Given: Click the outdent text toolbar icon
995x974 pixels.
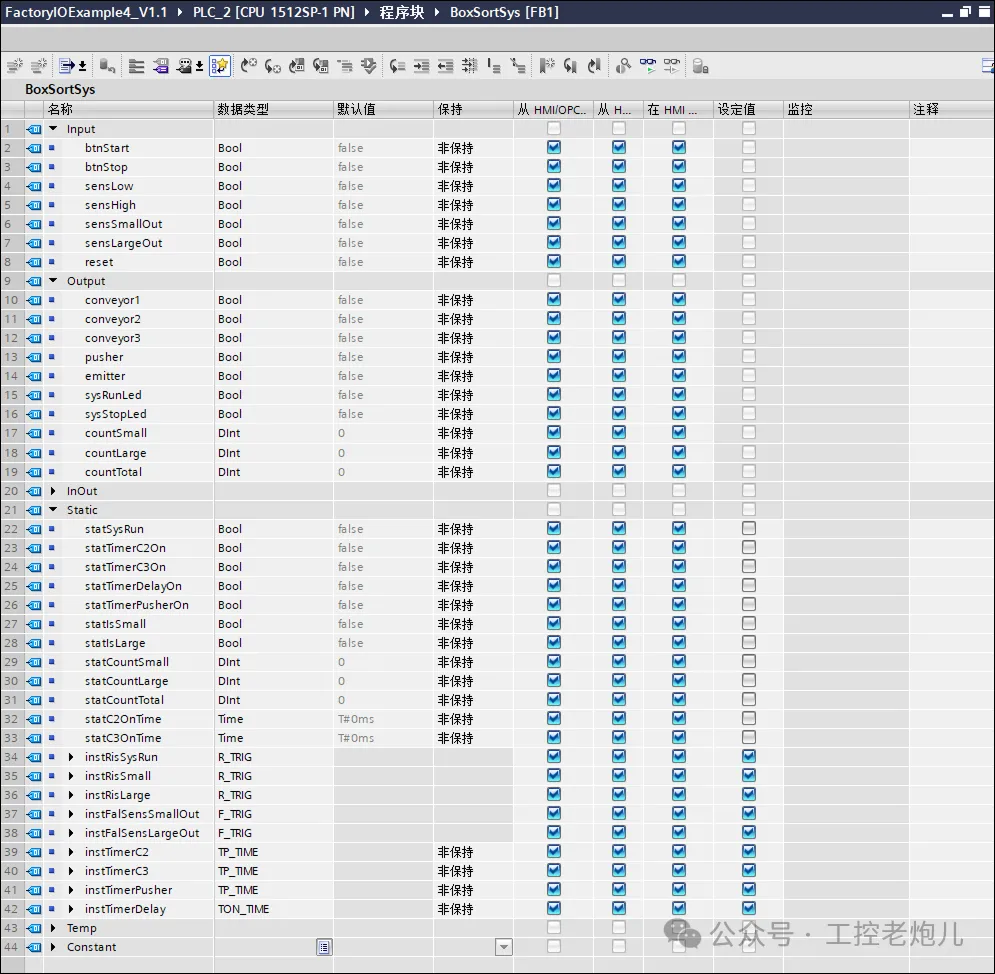Looking at the screenshot, I should click(445, 65).
